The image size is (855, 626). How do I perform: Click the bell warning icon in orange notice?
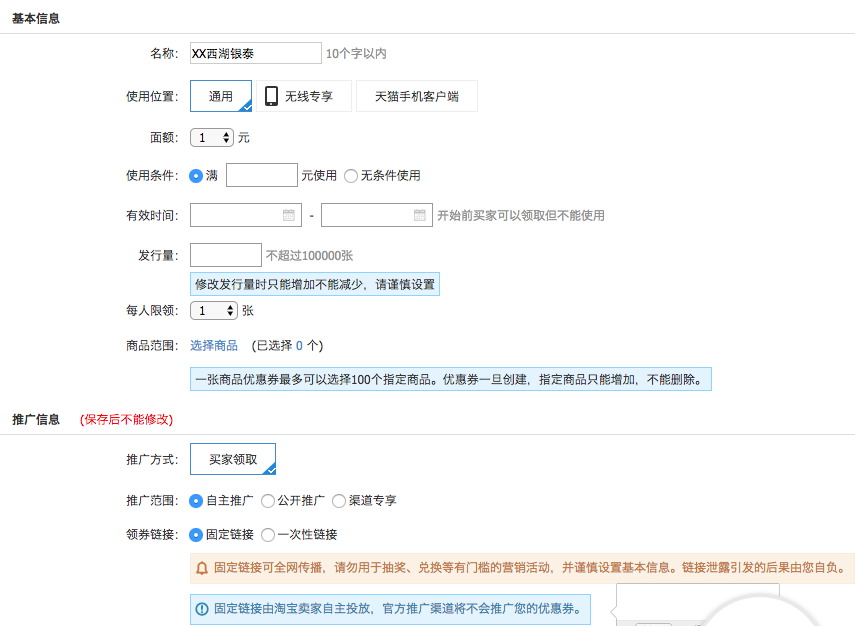click(x=202, y=568)
